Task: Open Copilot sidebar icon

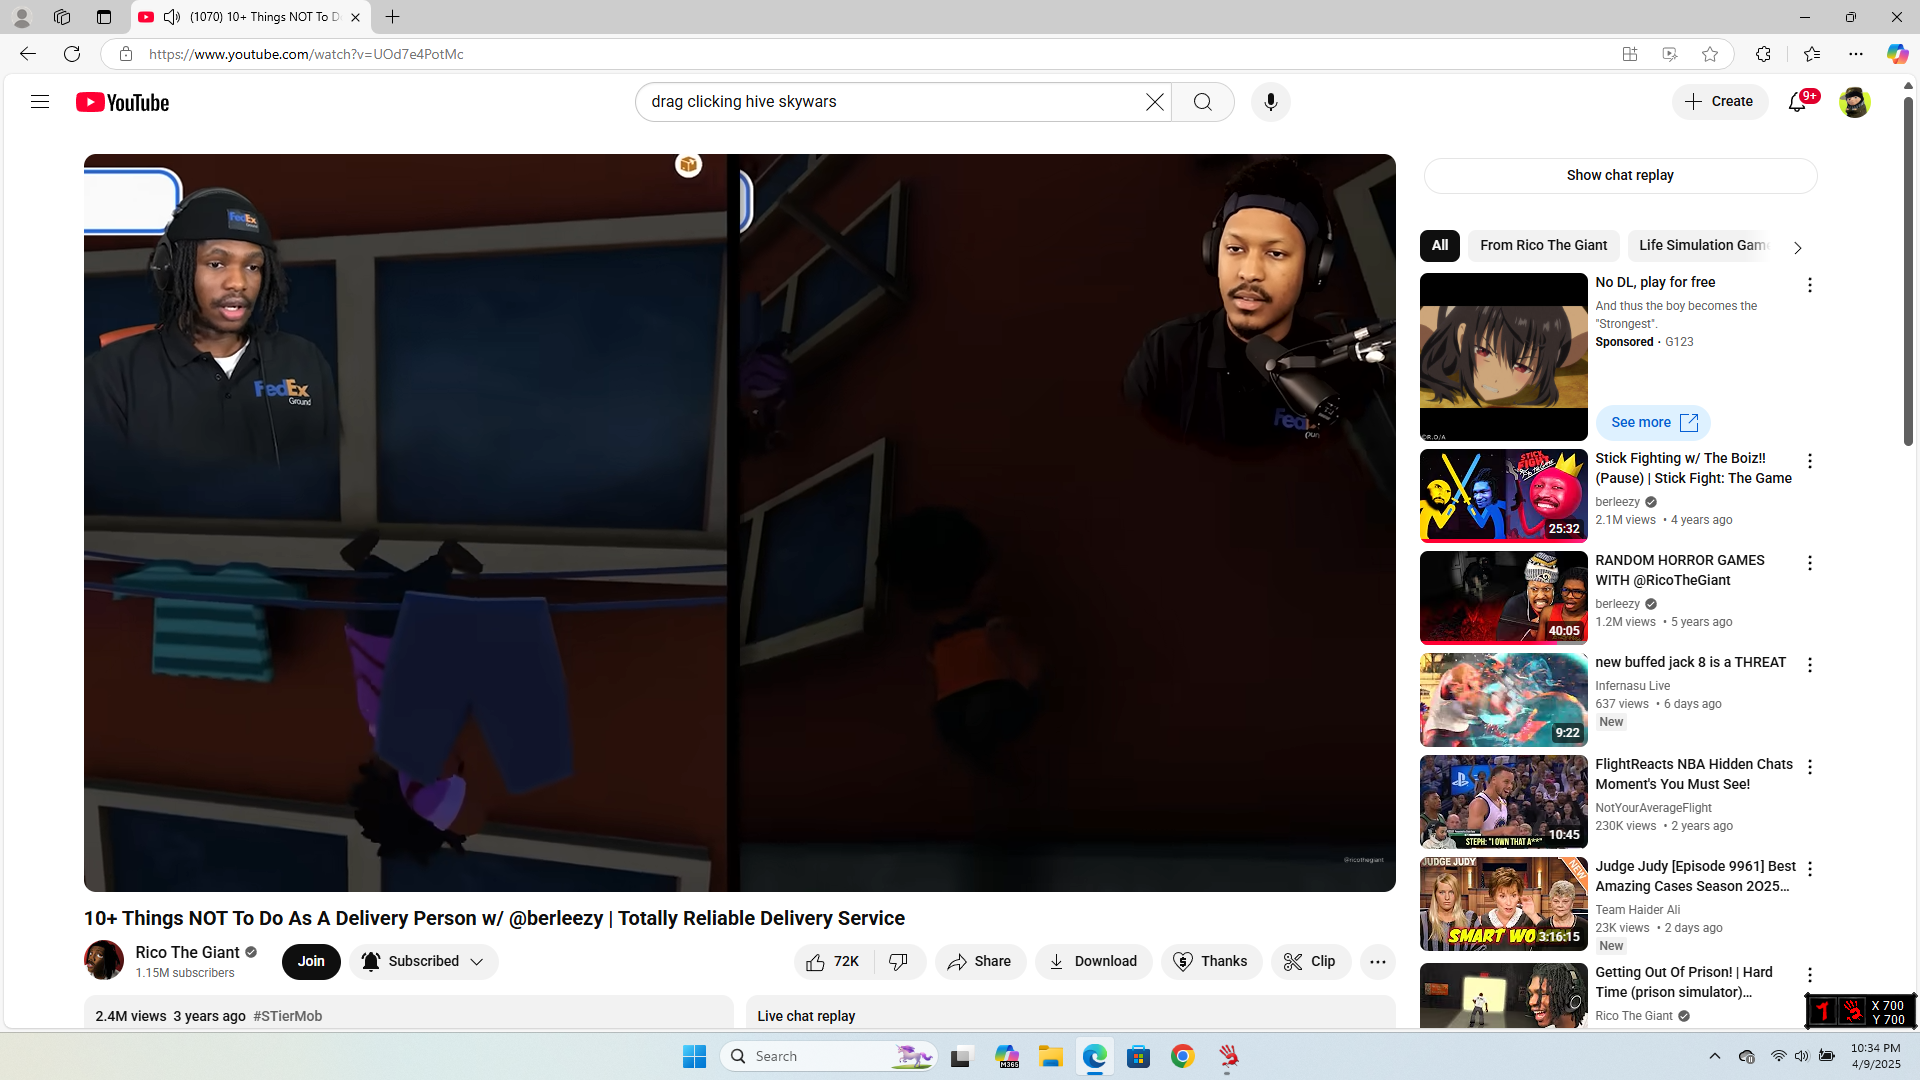Action: [x=1897, y=54]
